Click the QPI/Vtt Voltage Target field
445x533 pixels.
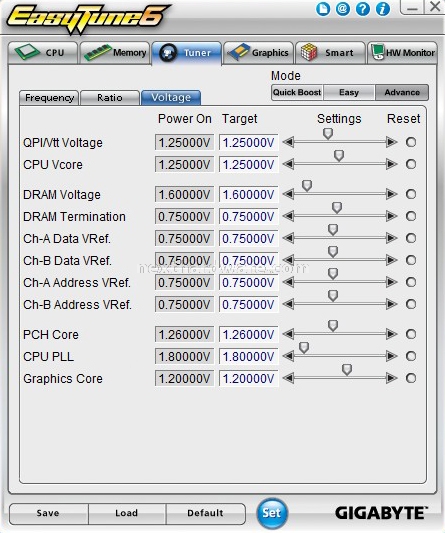pyautogui.click(x=249, y=142)
